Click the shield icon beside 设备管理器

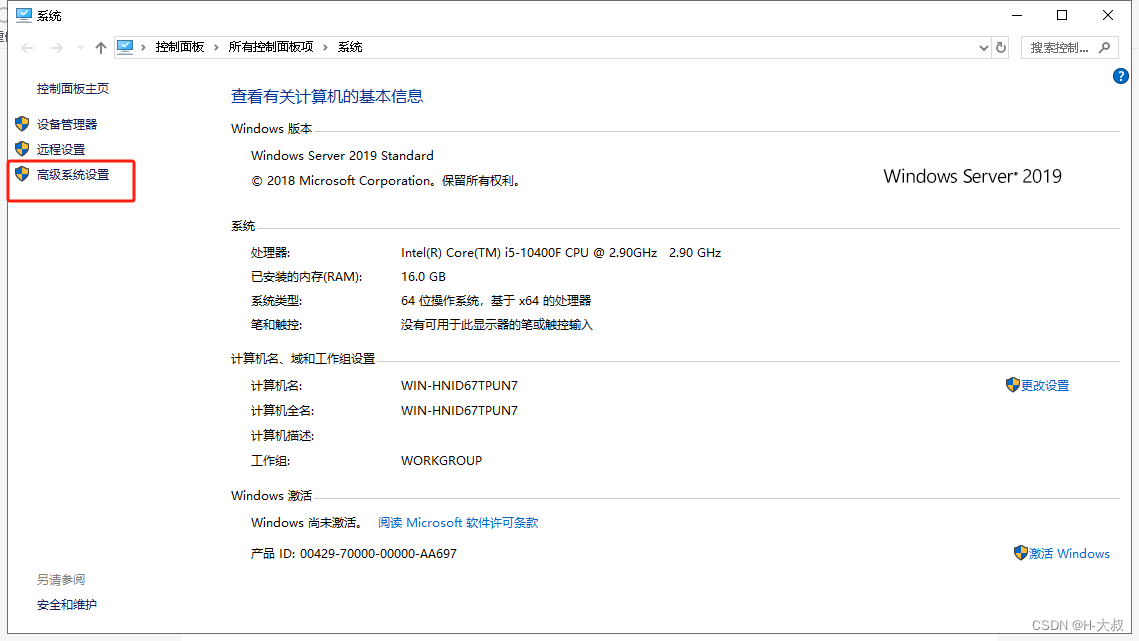point(22,124)
